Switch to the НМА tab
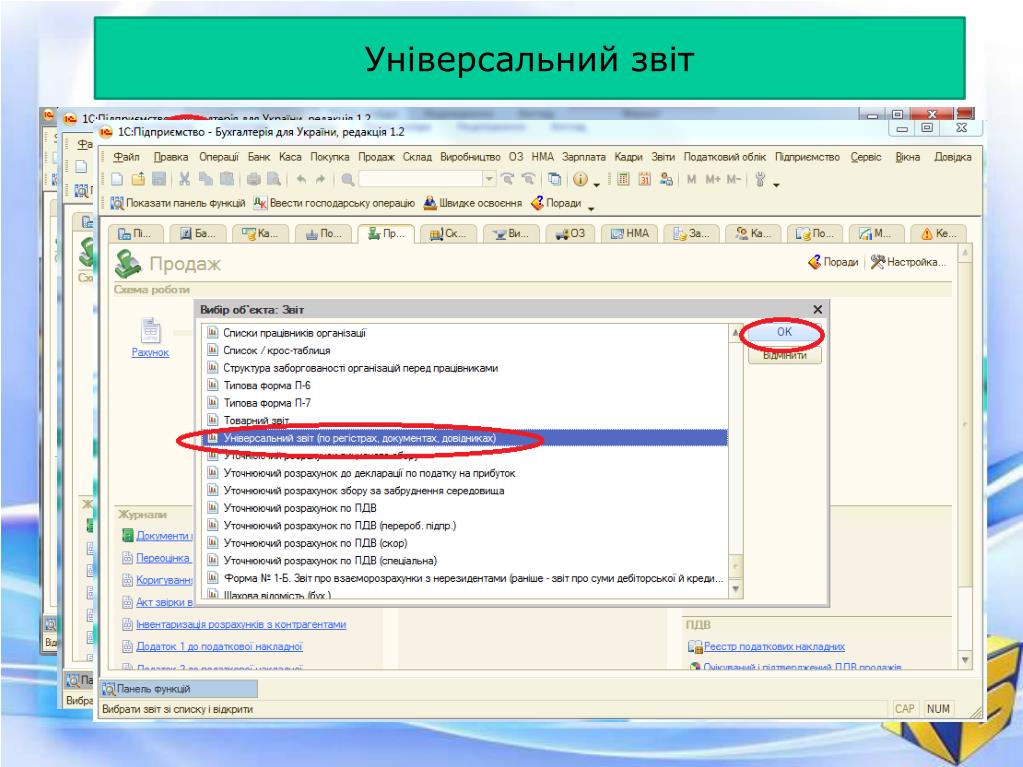The image size is (1023, 767). click(630, 233)
